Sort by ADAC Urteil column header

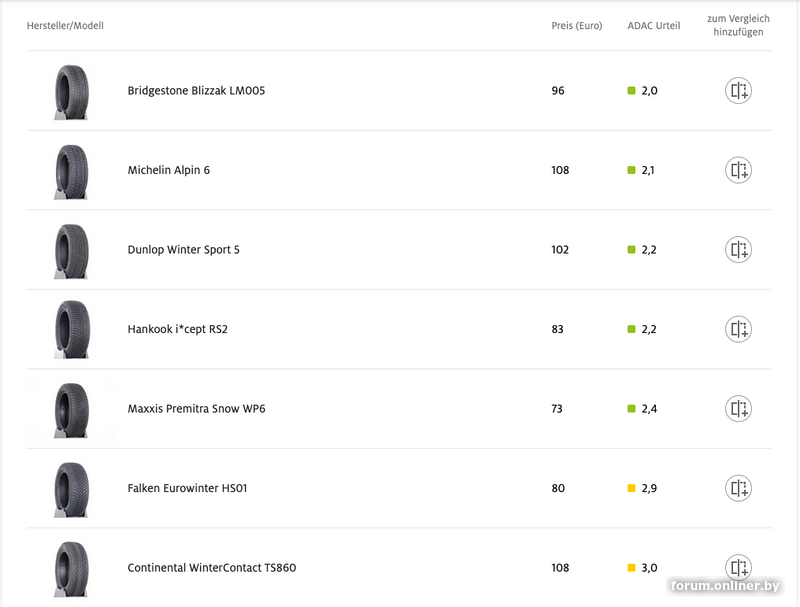pos(654,26)
